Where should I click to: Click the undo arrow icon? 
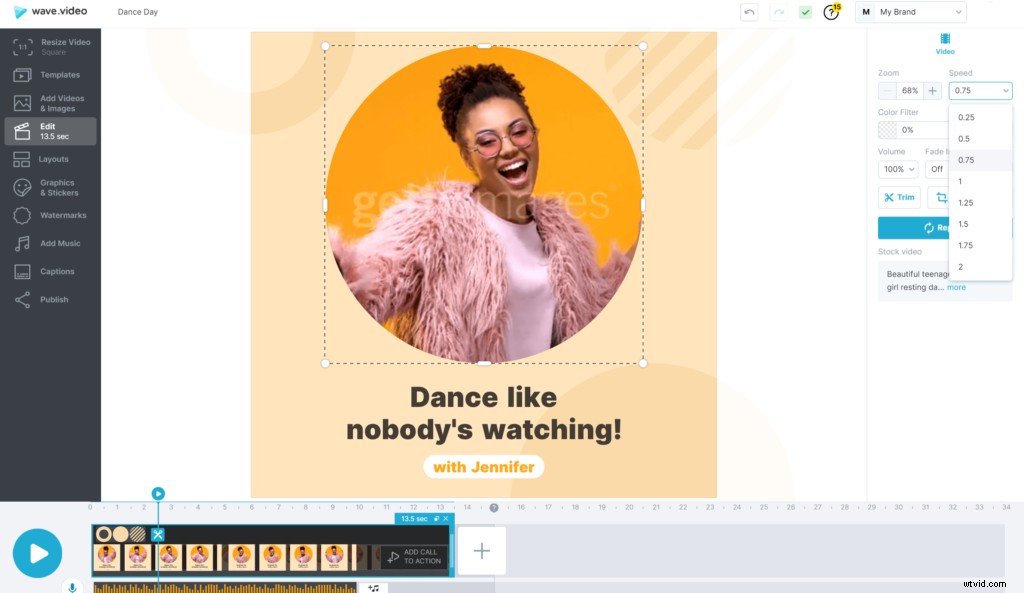click(x=749, y=12)
